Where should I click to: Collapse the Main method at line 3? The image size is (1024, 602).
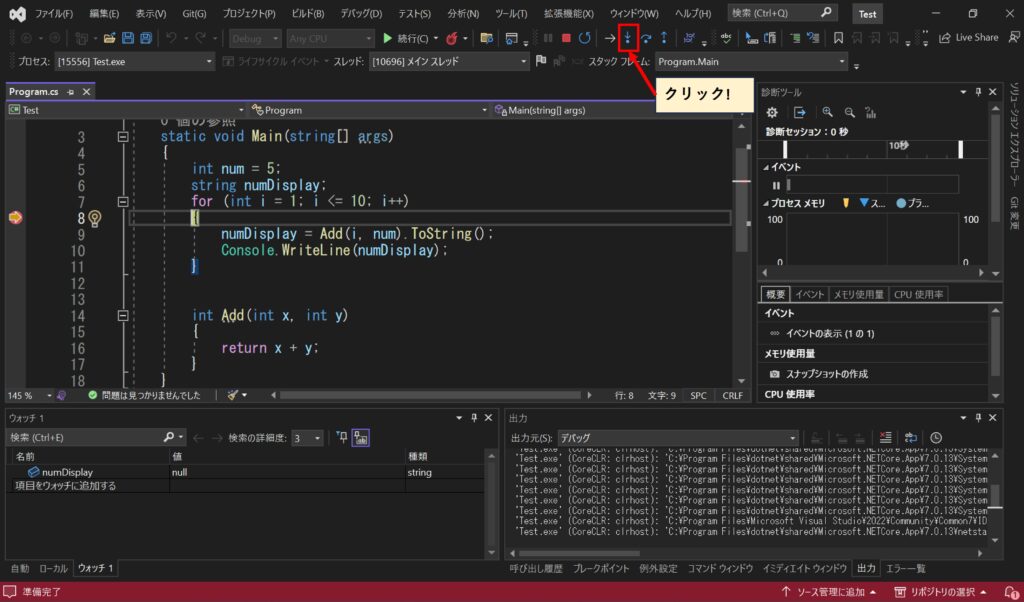[x=122, y=136]
